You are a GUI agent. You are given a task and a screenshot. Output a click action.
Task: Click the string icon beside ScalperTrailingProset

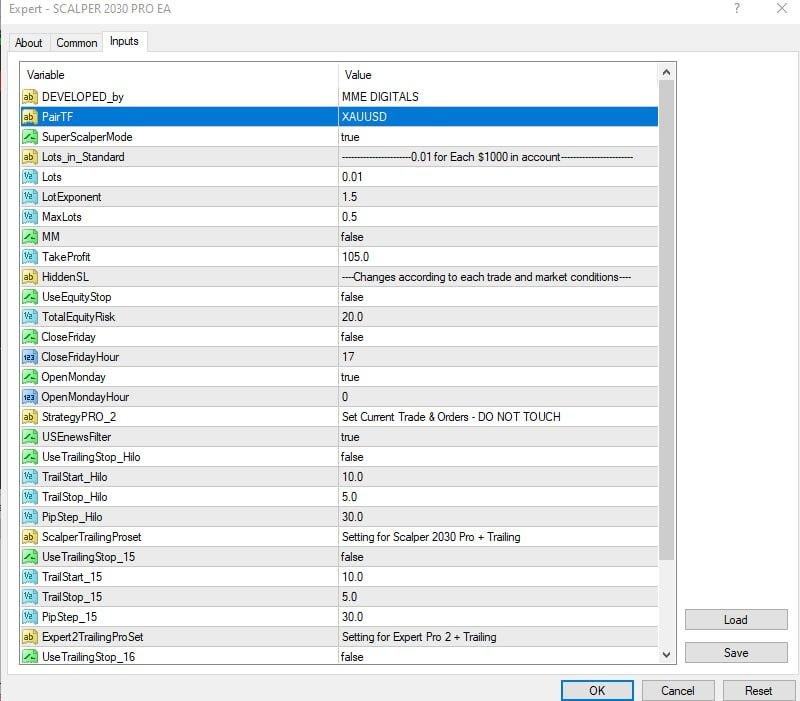click(29, 537)
